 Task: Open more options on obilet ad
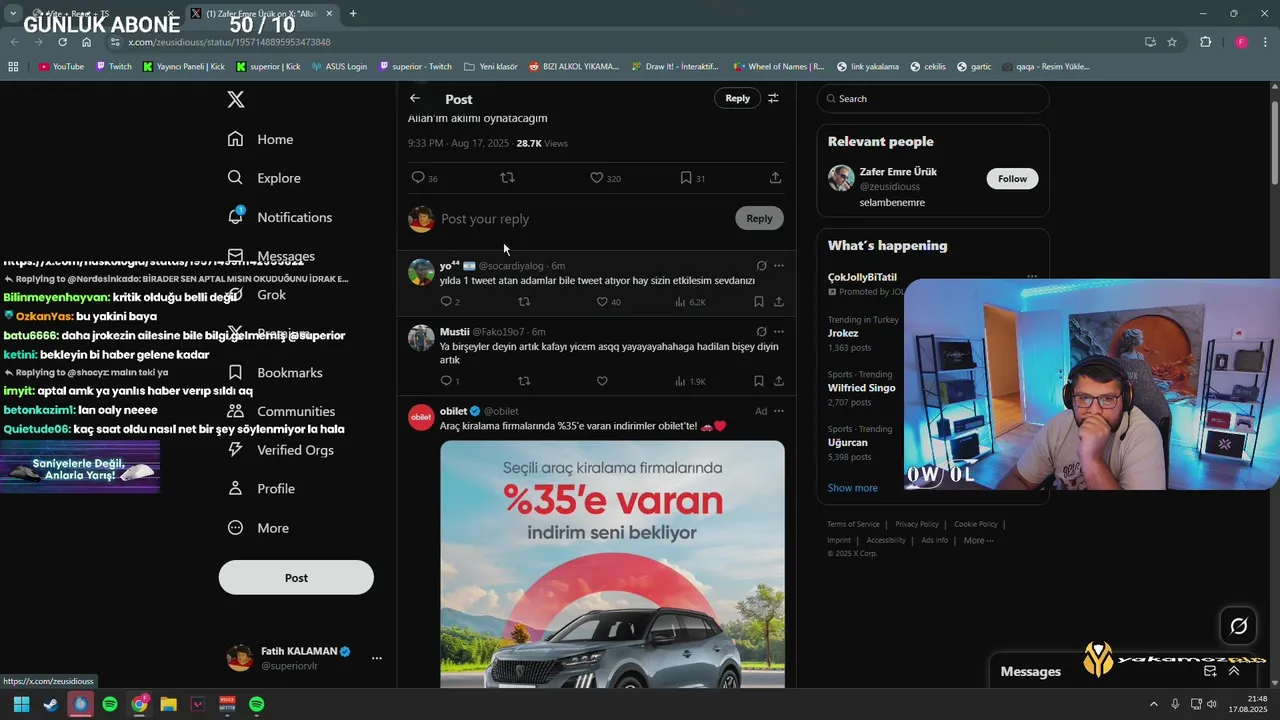[x=779, y=411]
